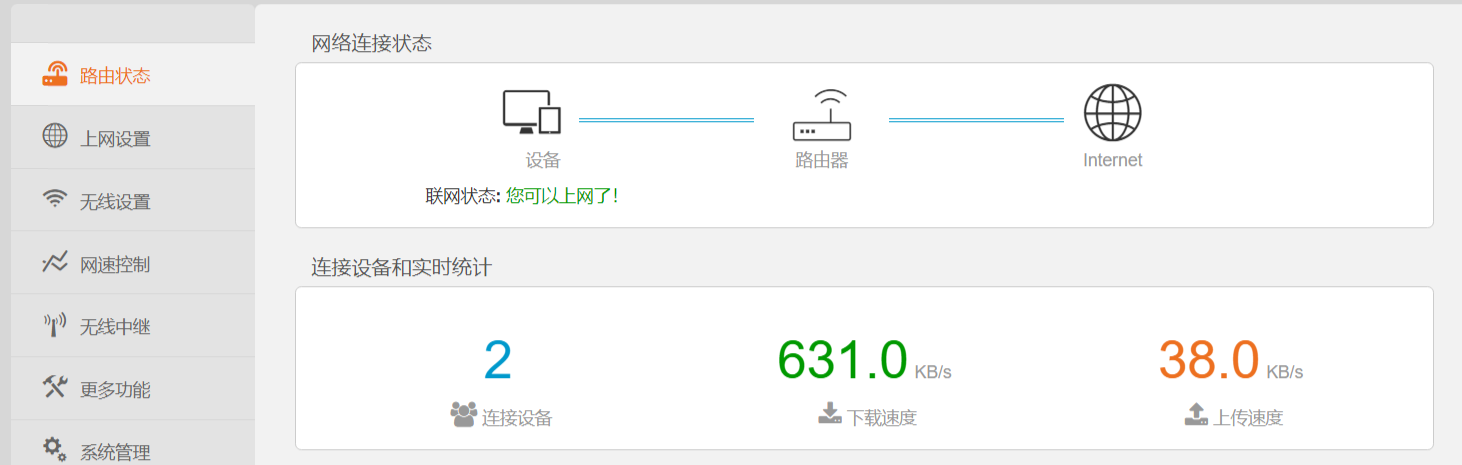Click the download speed arrow icon
This screenshot has height=465, width=1462.
830,414
